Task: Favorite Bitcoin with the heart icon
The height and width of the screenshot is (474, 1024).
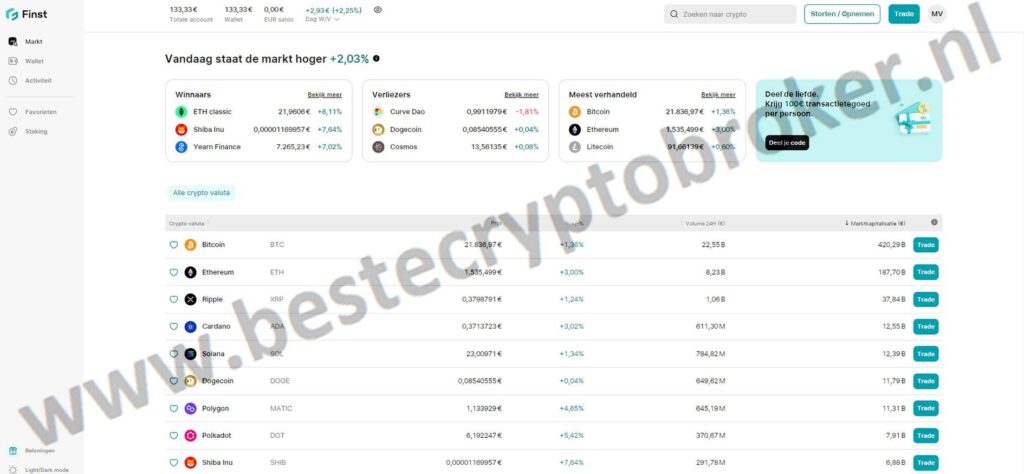Action: pyautogui.click(x=174, y=245)
